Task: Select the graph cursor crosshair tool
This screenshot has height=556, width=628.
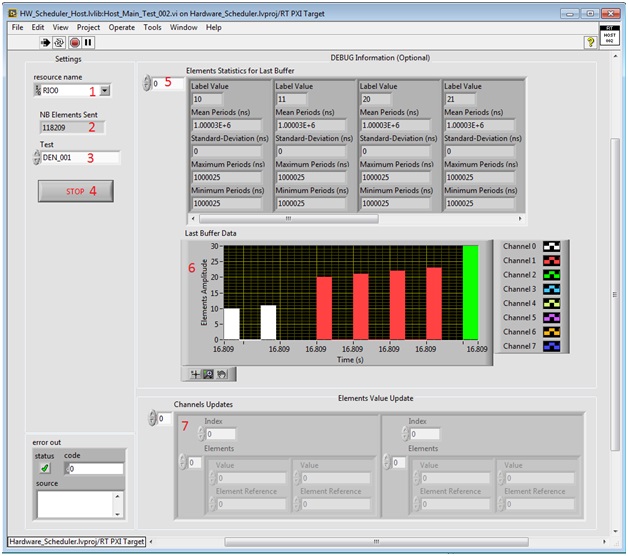Action: tap(195, 374)
